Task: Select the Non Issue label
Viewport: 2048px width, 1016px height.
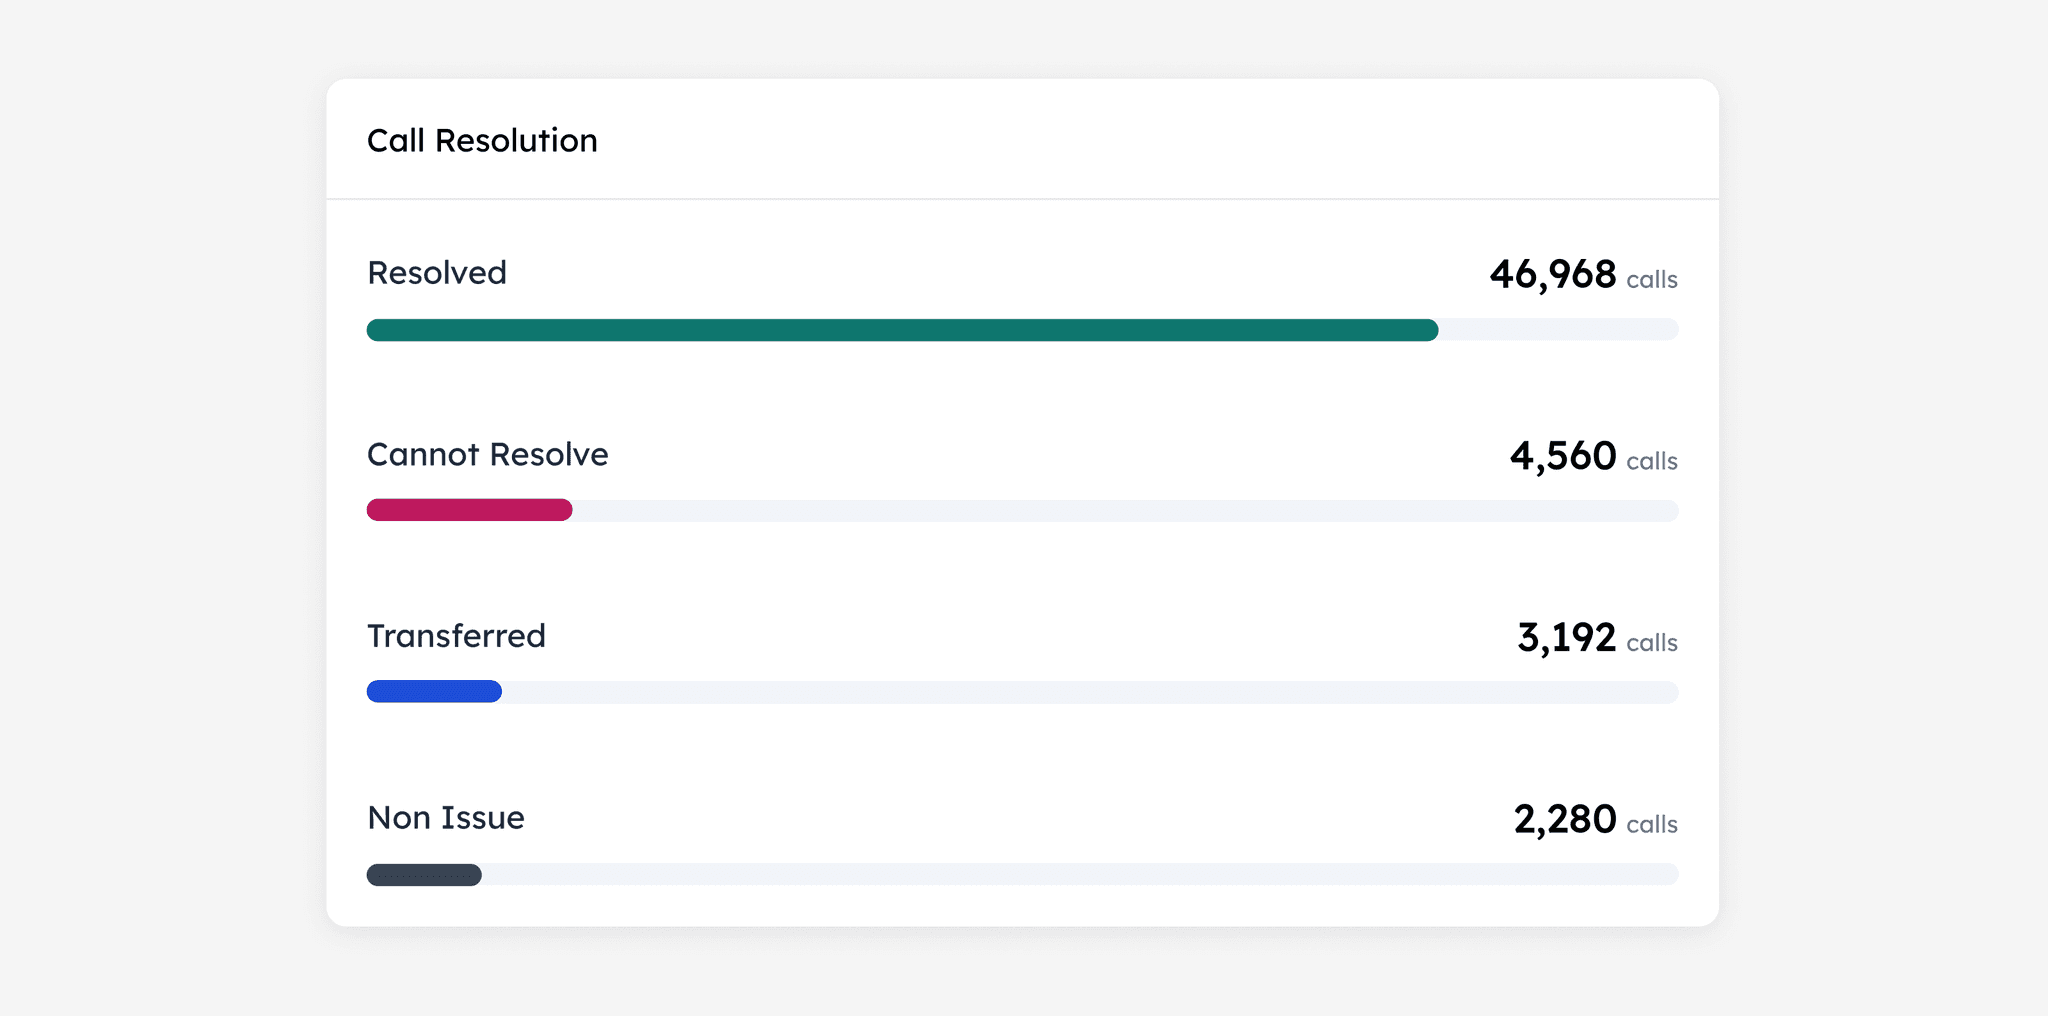Action: [x=446, y=818]
